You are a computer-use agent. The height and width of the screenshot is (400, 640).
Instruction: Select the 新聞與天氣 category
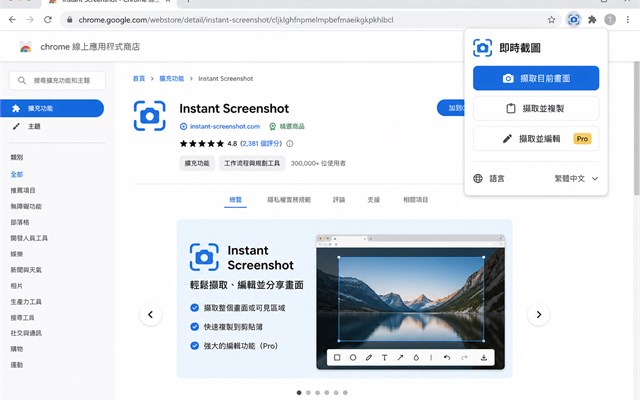26,270
